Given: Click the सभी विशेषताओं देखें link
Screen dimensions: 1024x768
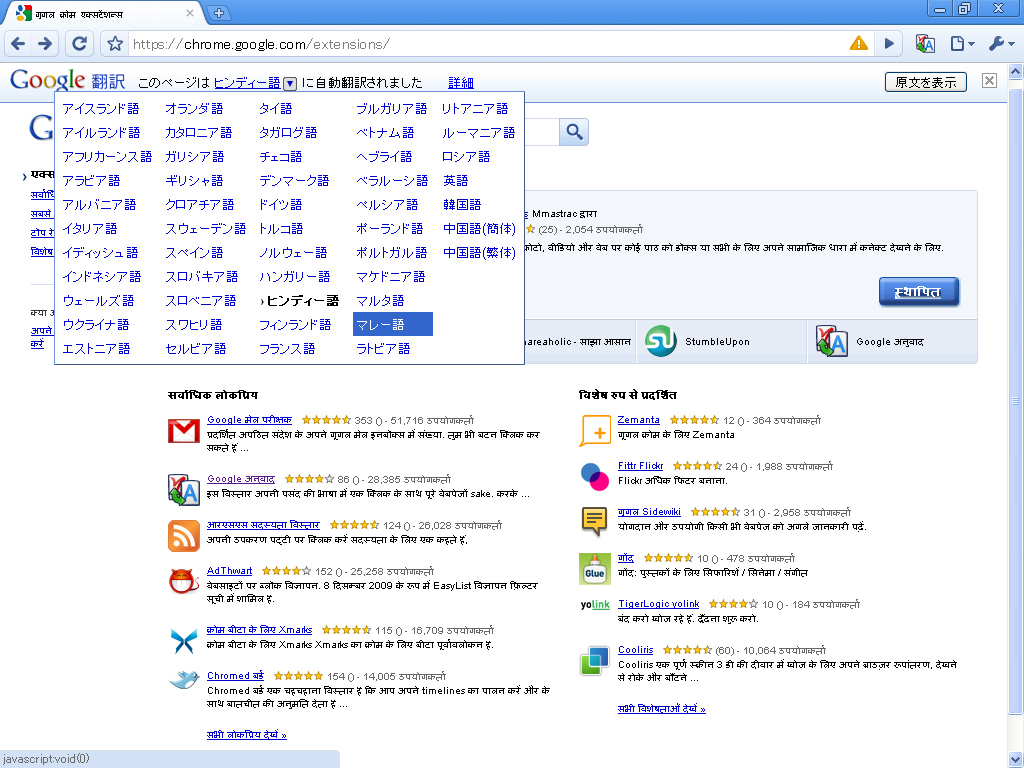Looking at the screenshot, I should pyautogui.click(x=662, y=709).
